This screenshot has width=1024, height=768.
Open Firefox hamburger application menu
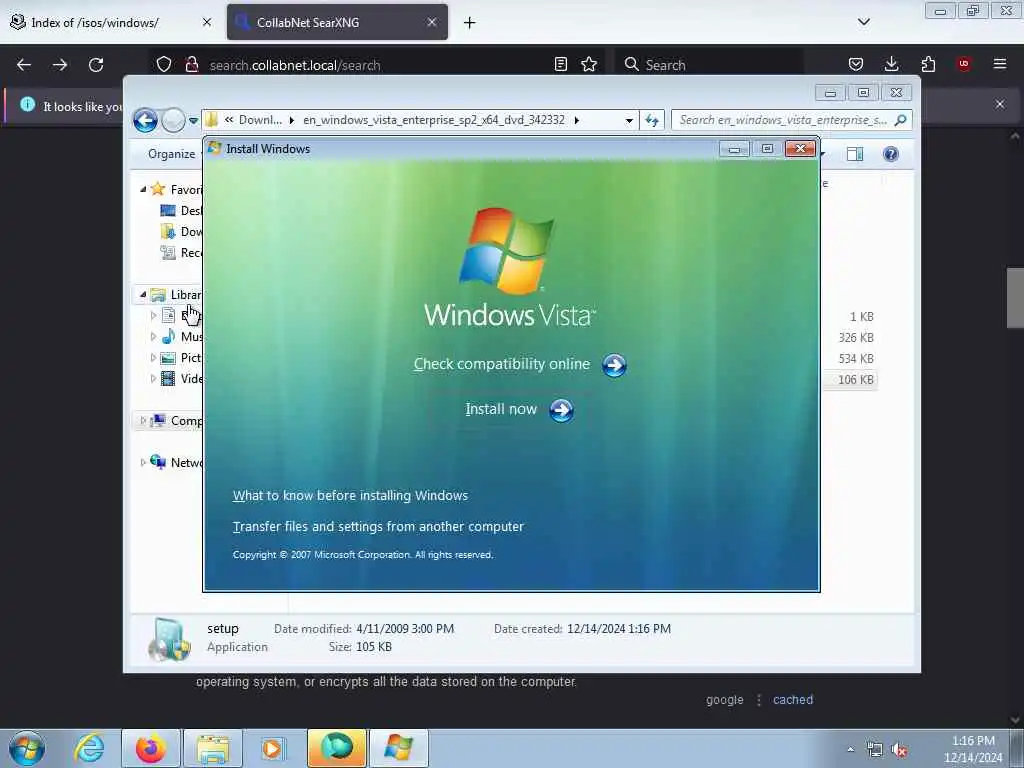pyautogui.click(x=1000, y=64)
